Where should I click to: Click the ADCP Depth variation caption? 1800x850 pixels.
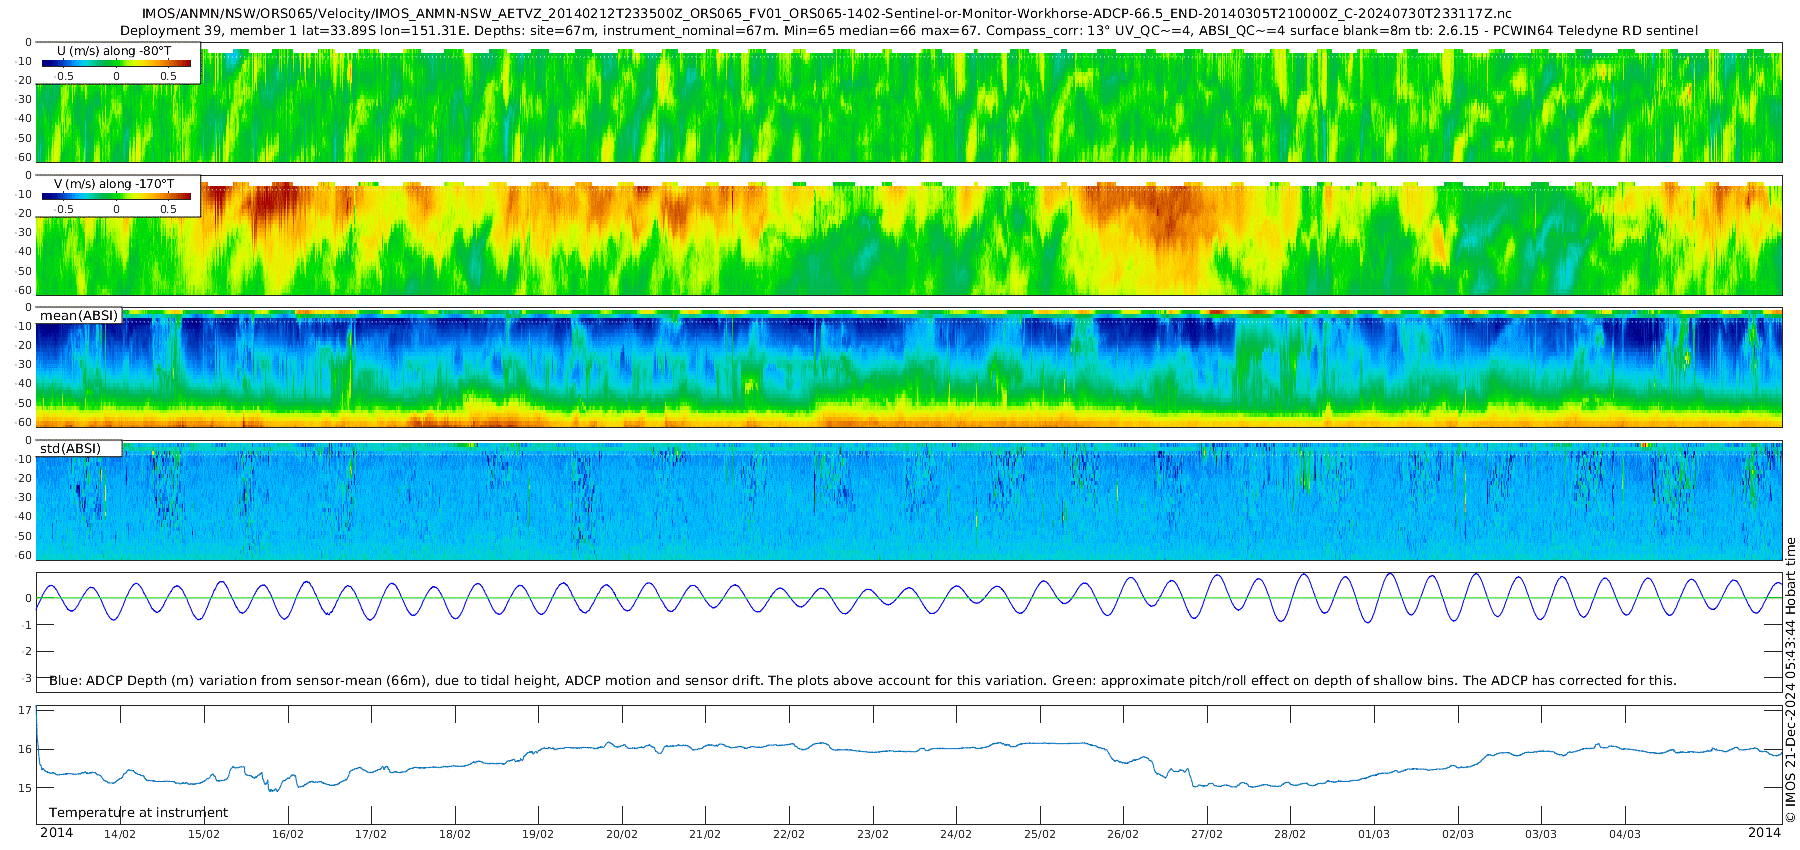pos(863,681)
